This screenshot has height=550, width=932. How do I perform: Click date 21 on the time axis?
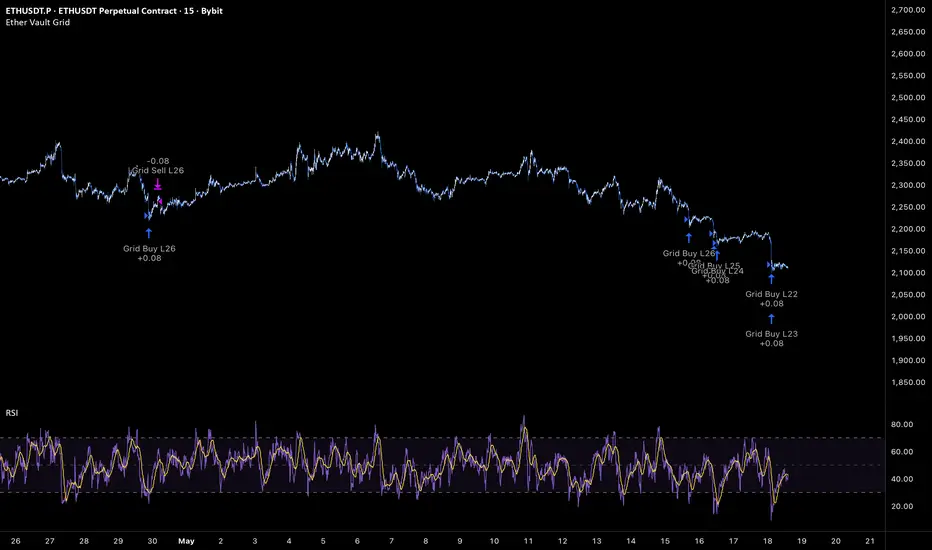tap(870, 541)
